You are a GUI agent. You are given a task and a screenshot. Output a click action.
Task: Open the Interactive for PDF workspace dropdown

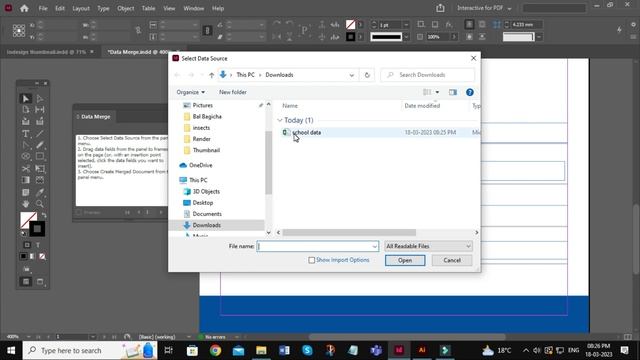484,8
